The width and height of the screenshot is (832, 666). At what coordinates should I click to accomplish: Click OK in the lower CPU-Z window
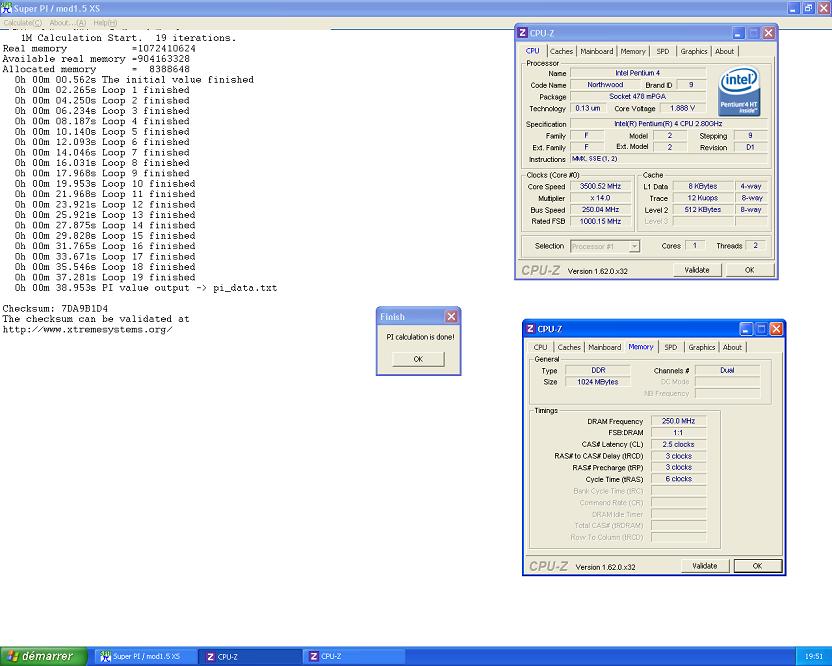coord(757,566)
